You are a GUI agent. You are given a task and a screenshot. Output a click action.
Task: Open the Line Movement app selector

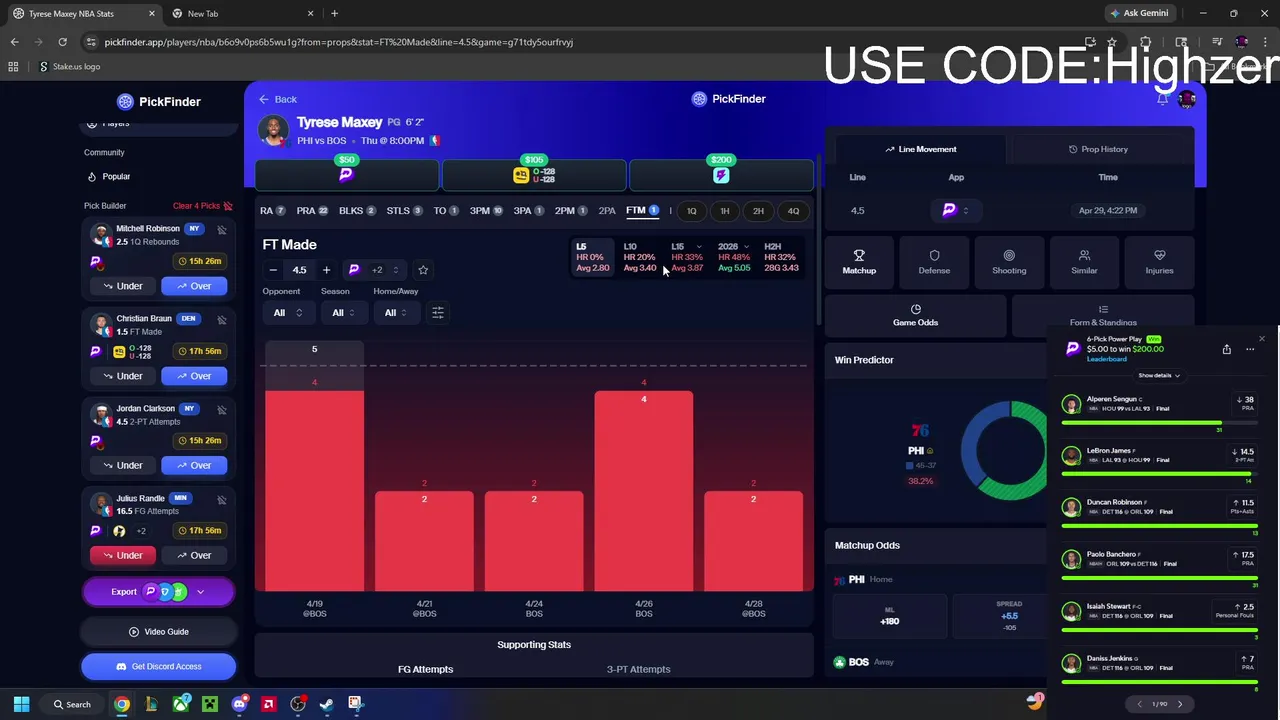point(956,211)
